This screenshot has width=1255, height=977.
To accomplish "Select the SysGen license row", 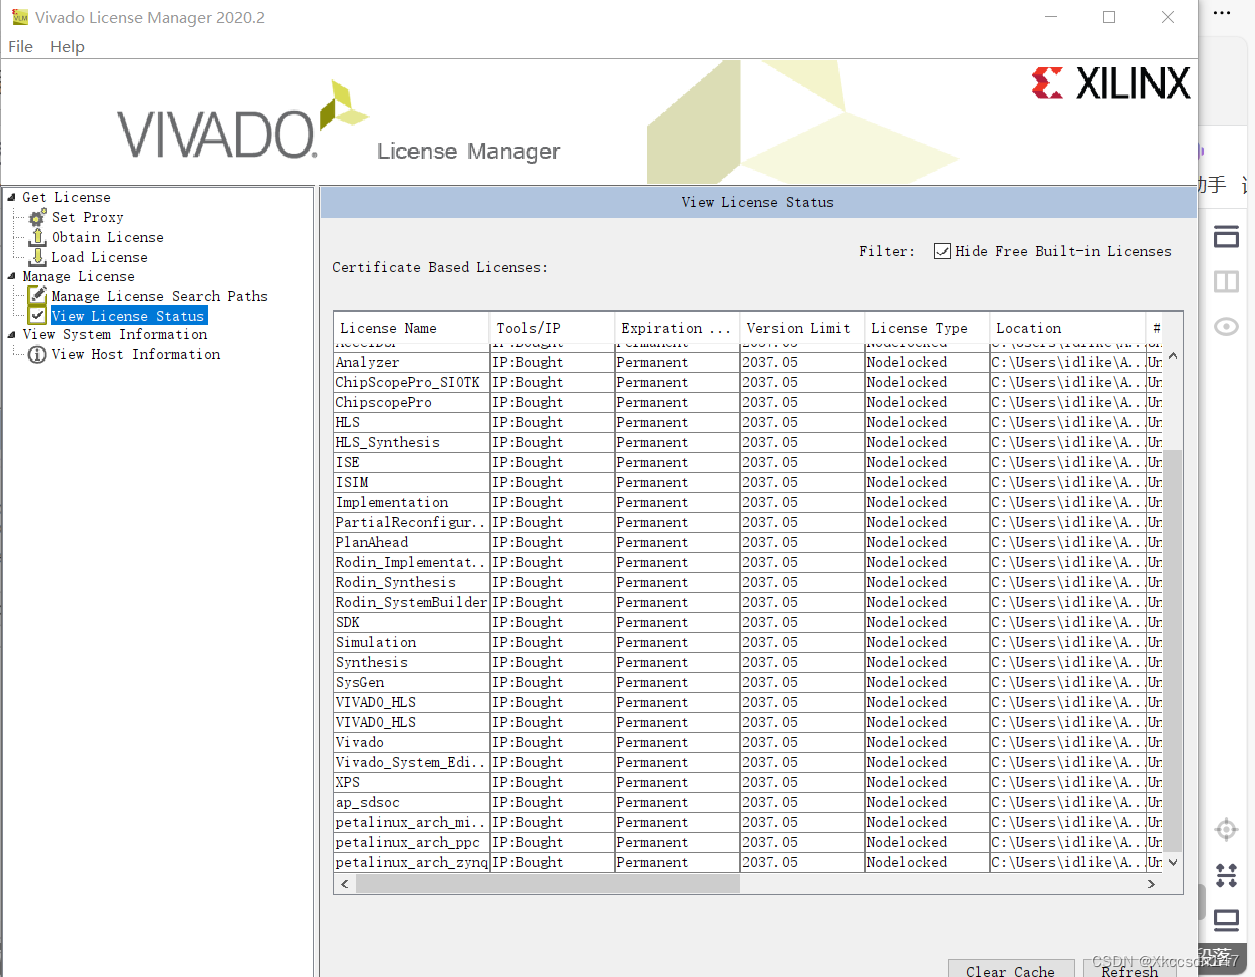I will 748,682.
